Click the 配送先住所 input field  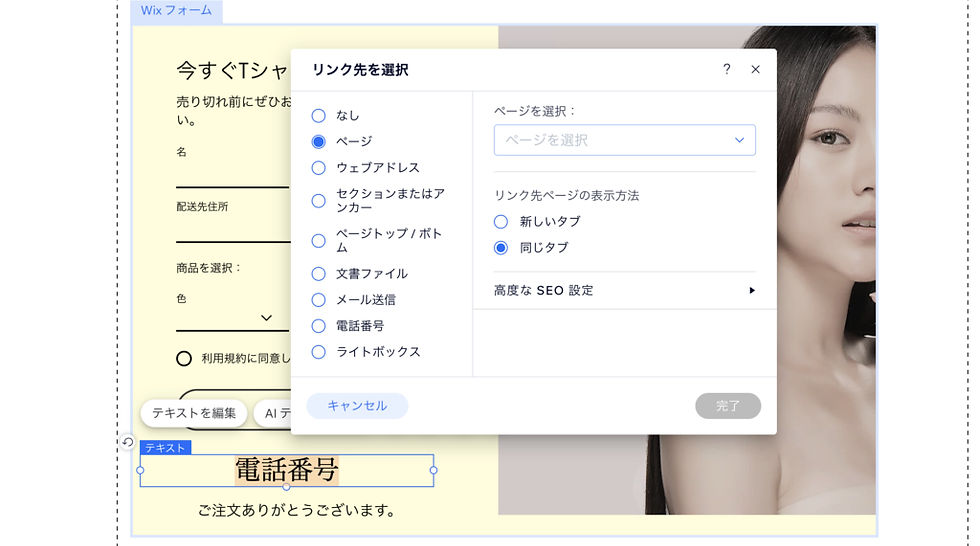232,231
